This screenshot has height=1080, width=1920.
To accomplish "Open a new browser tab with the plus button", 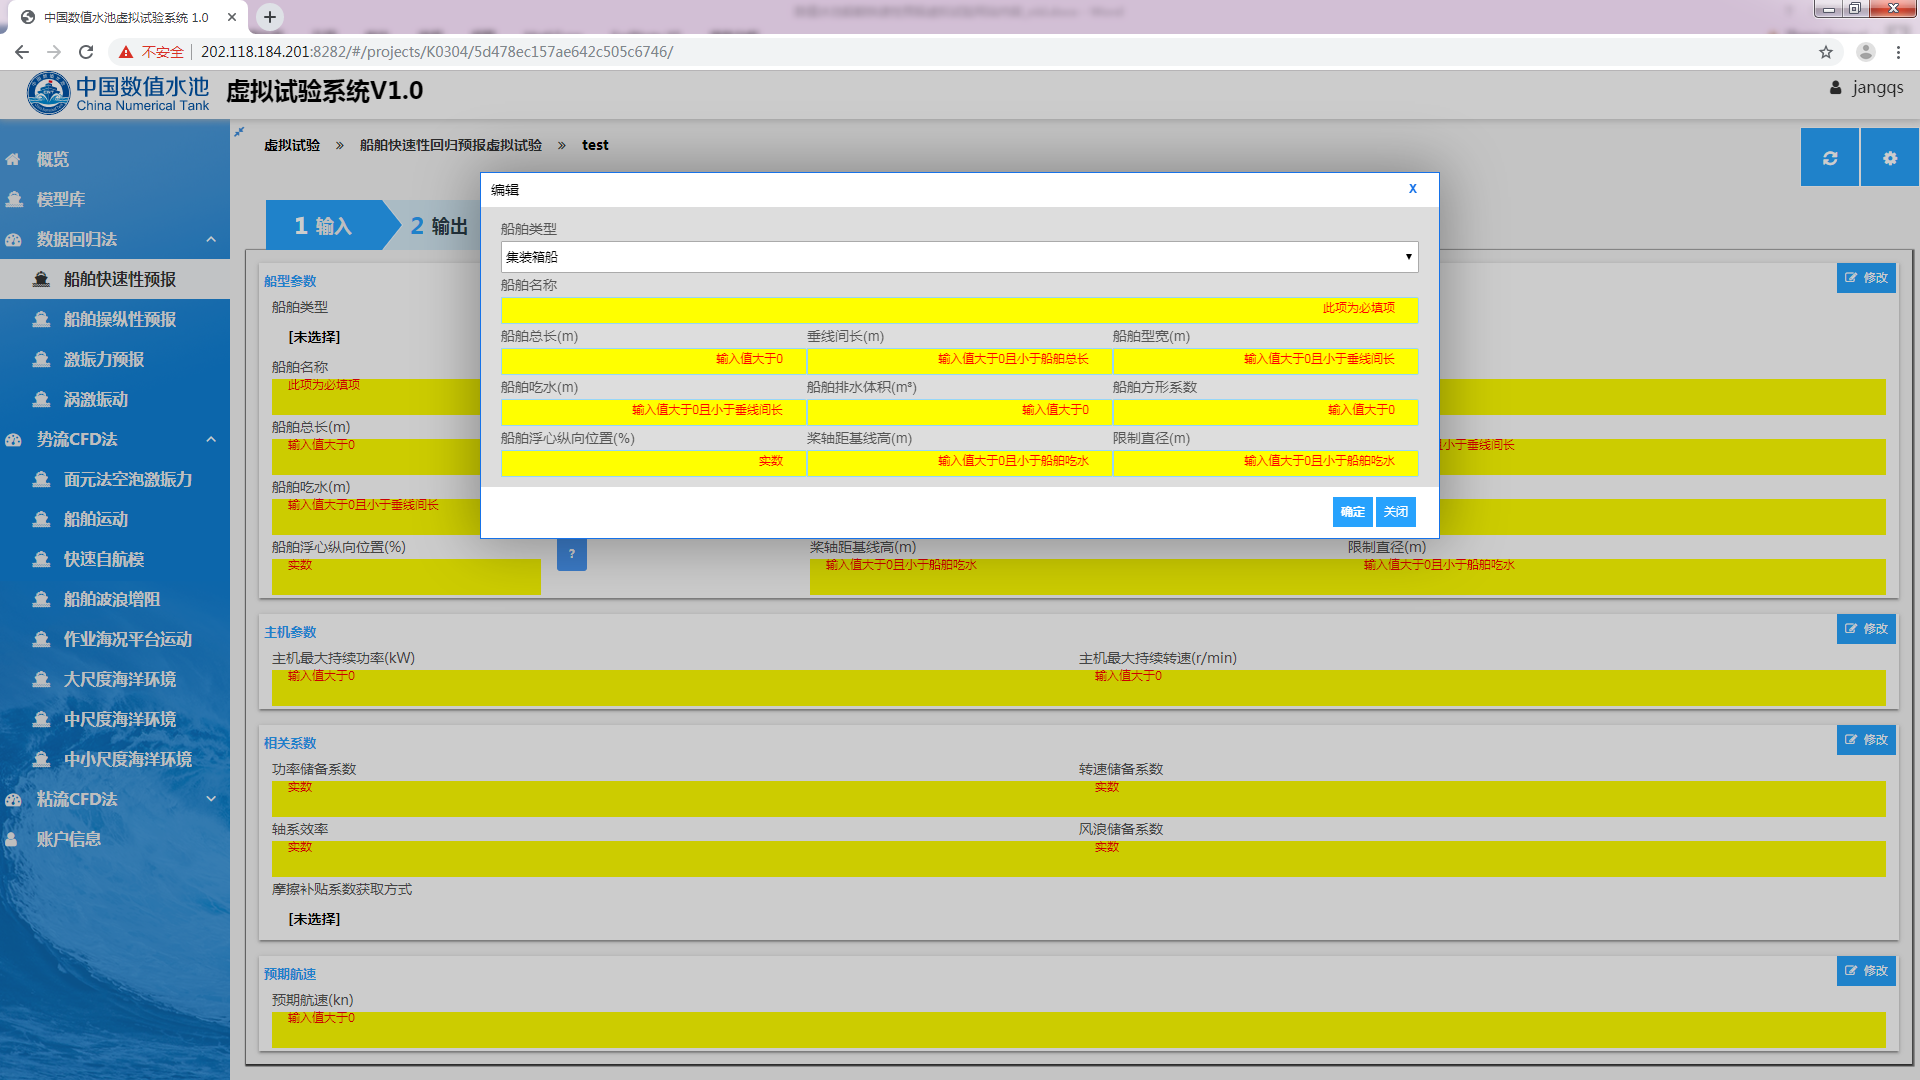I will tap(270, 17).
